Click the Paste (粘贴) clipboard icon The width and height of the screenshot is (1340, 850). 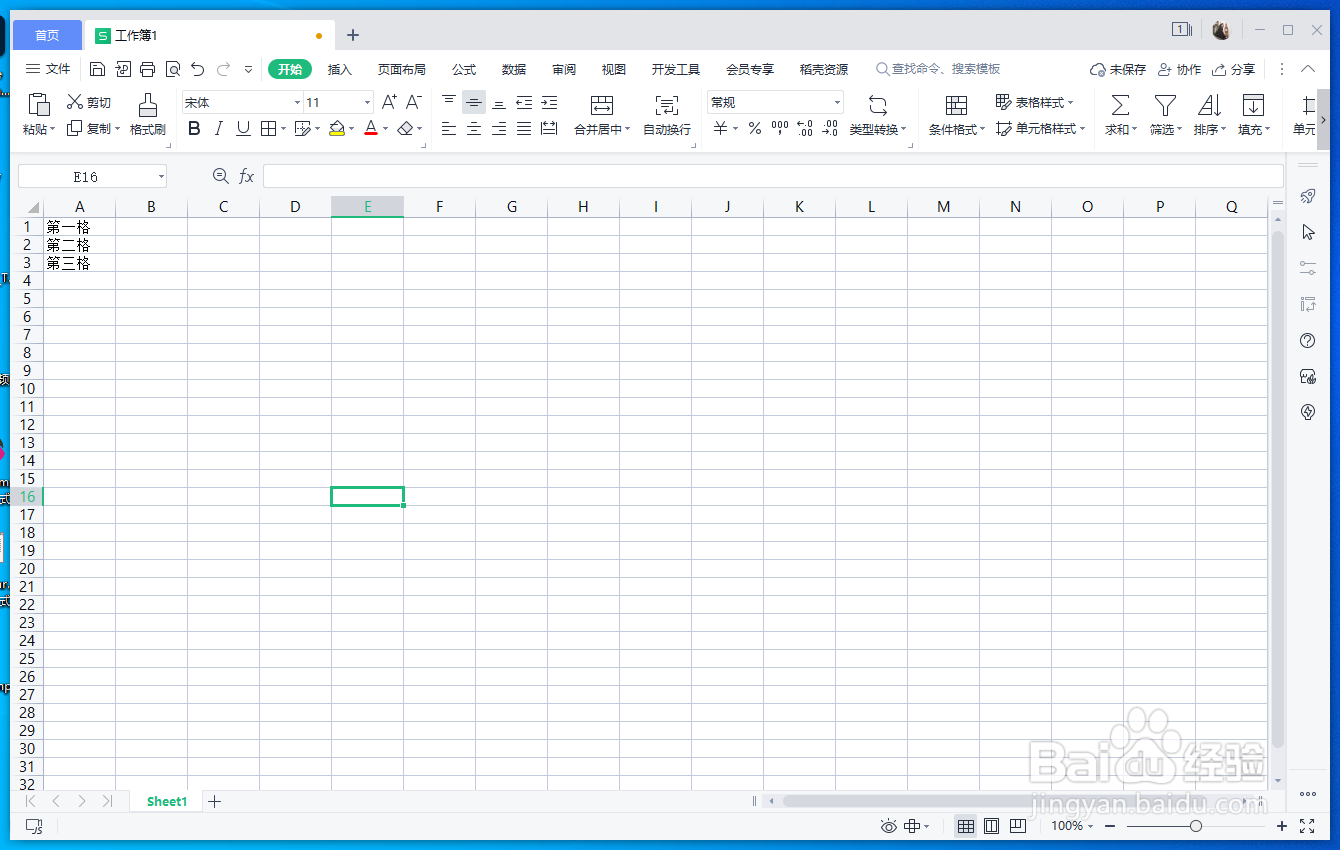39,104
